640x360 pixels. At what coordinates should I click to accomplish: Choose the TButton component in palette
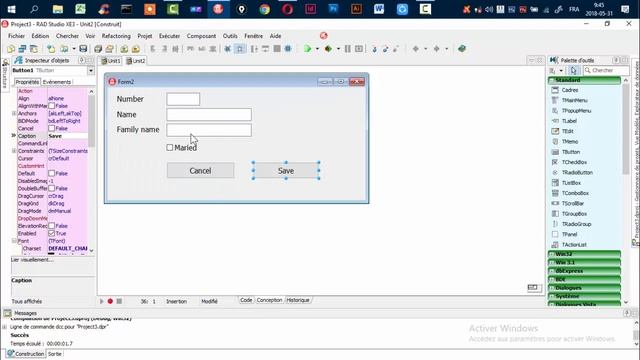pos(571,152)
